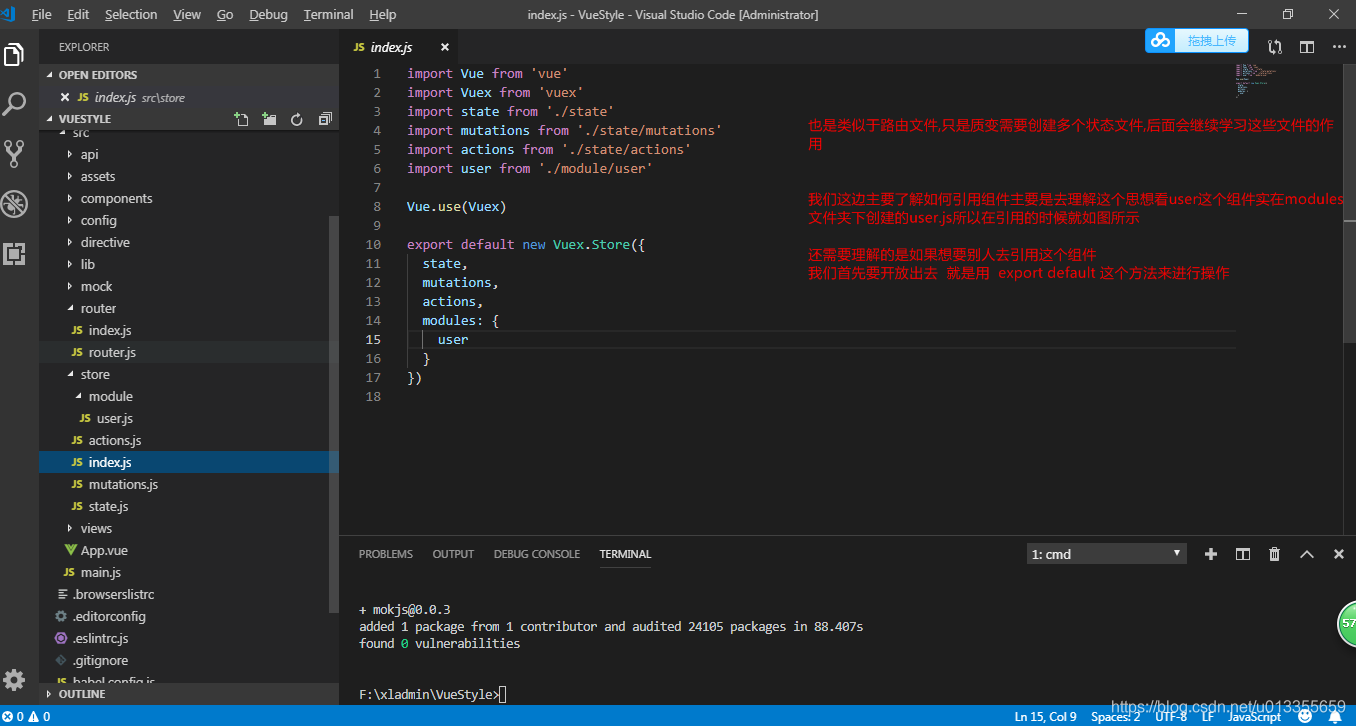Viewport: 1356px width, 726px height.
Task: Expand the Outline section
Action: (x=189, y=694)
